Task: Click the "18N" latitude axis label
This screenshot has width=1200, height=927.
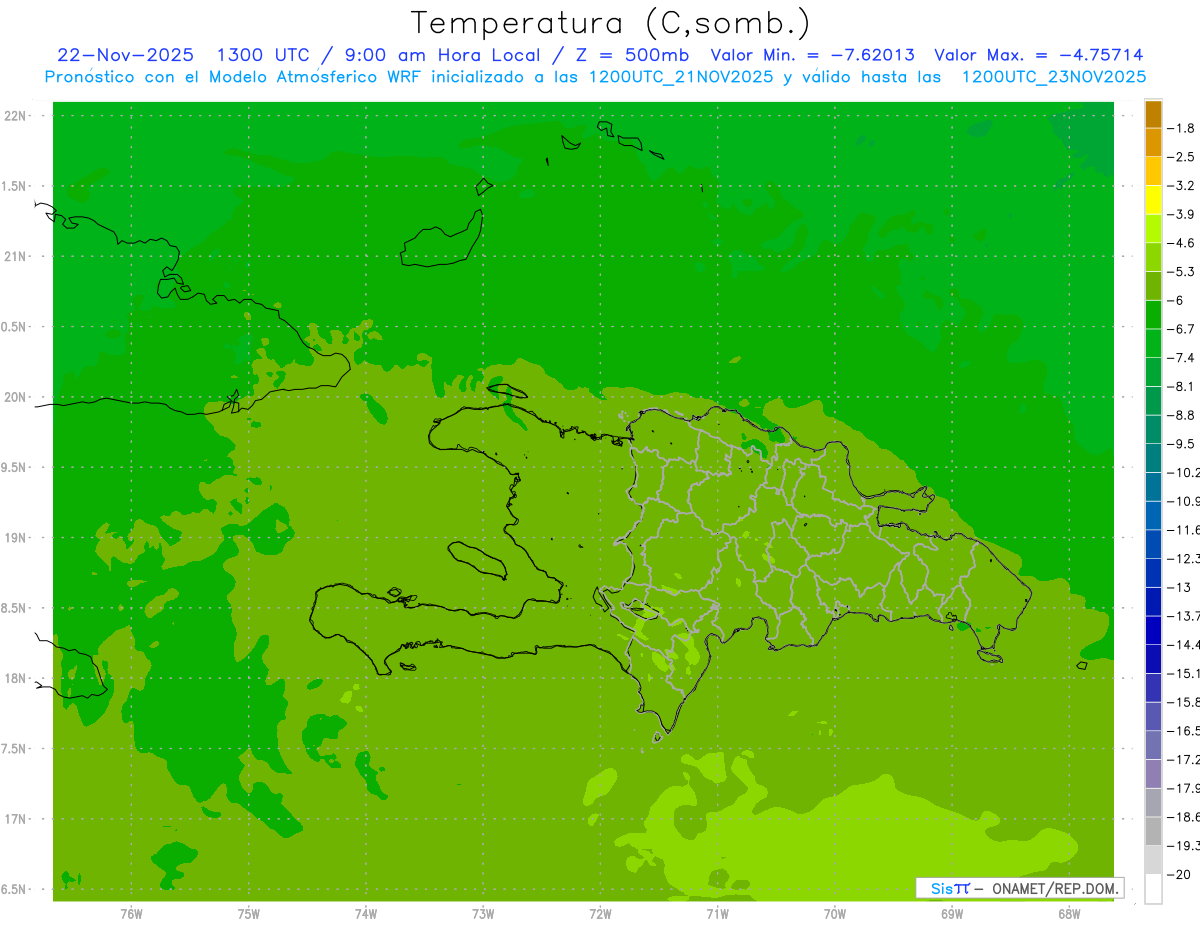Action: click(15, 678)
